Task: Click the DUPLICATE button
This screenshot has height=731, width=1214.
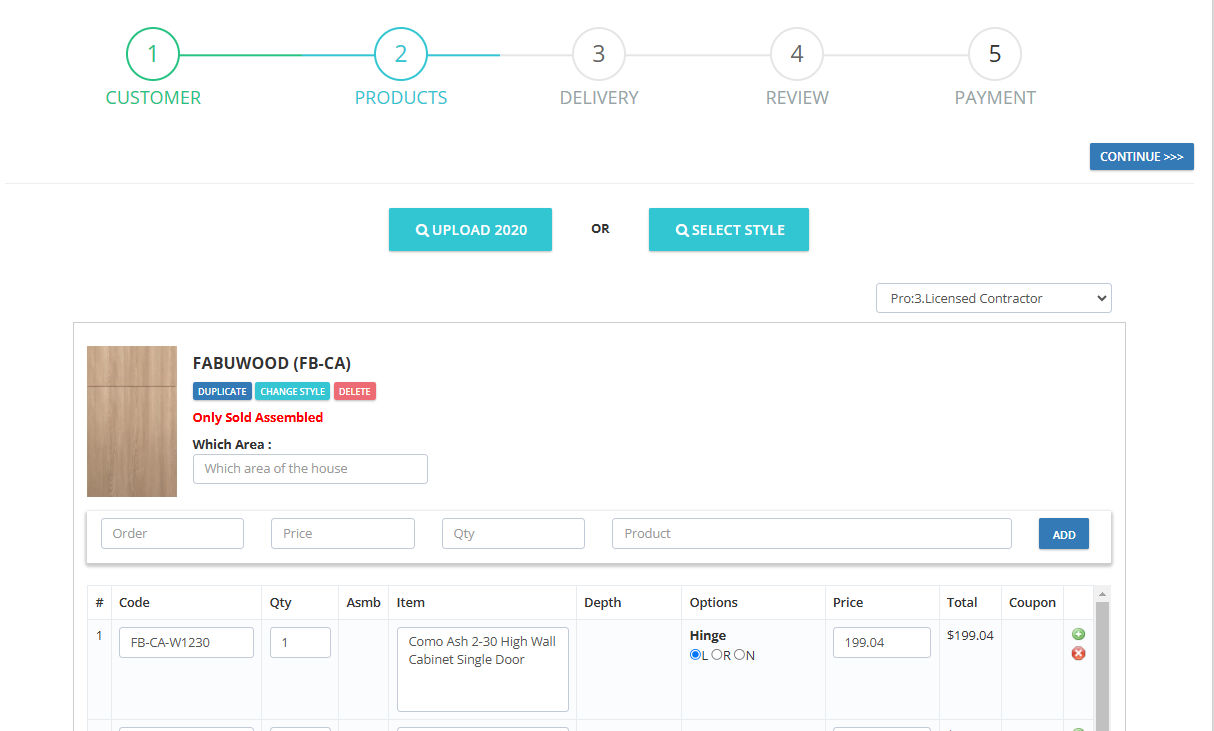Action: pyautogui.click(x=222, y=391)
